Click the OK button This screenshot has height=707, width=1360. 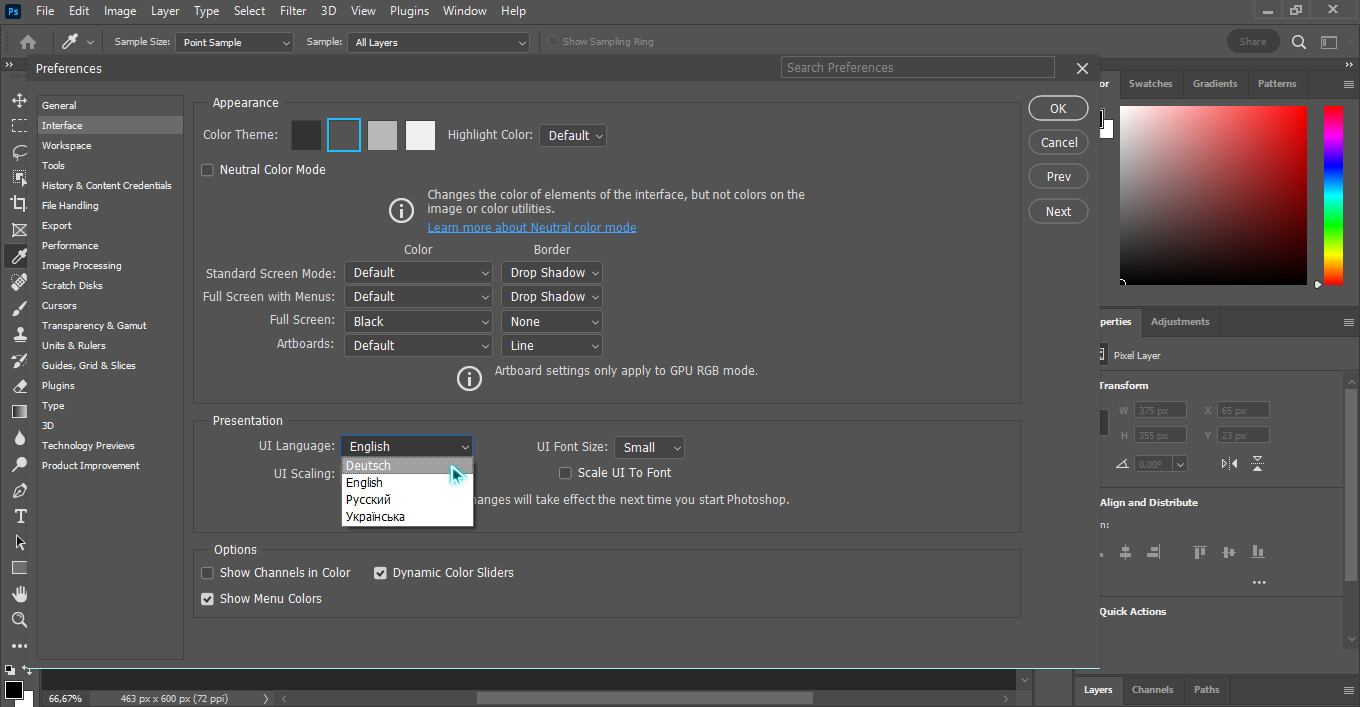[x=1058, y=109]
